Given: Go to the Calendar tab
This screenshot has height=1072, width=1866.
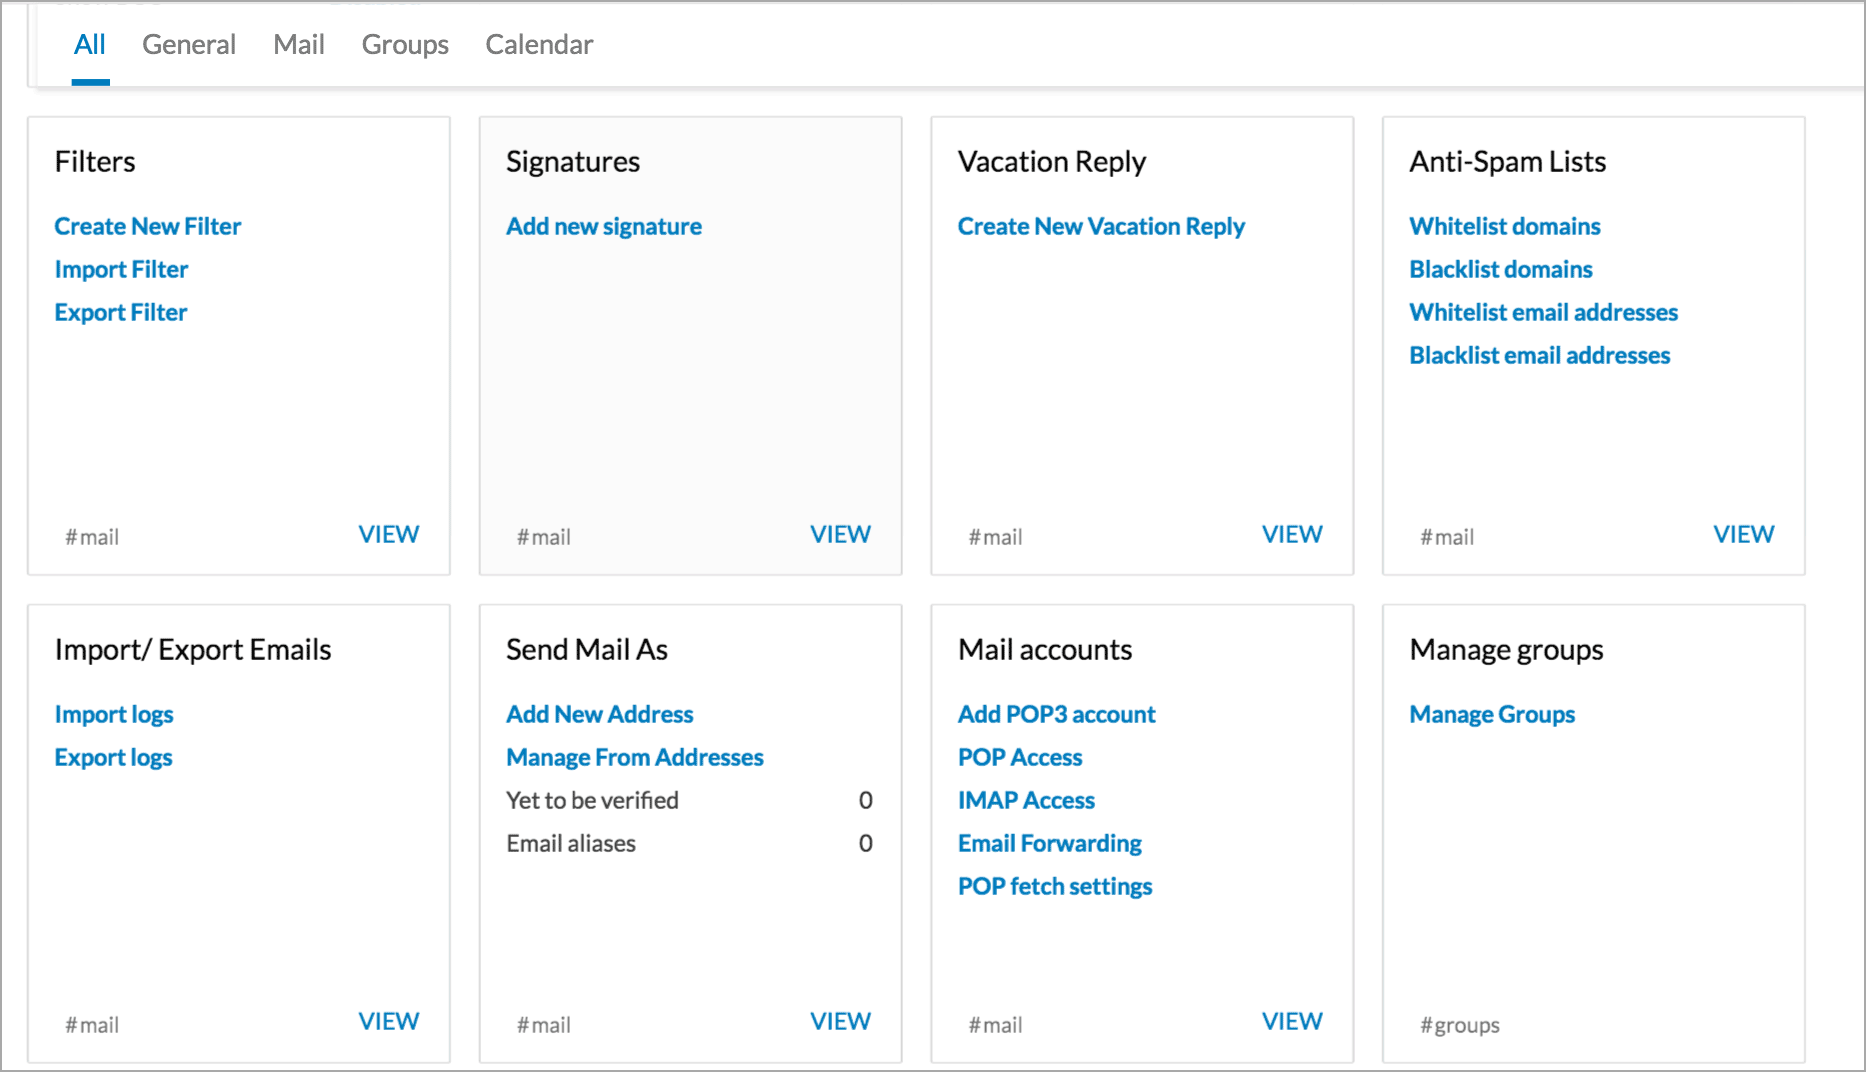Looking at the screenshot, I should tap(539, 45).
